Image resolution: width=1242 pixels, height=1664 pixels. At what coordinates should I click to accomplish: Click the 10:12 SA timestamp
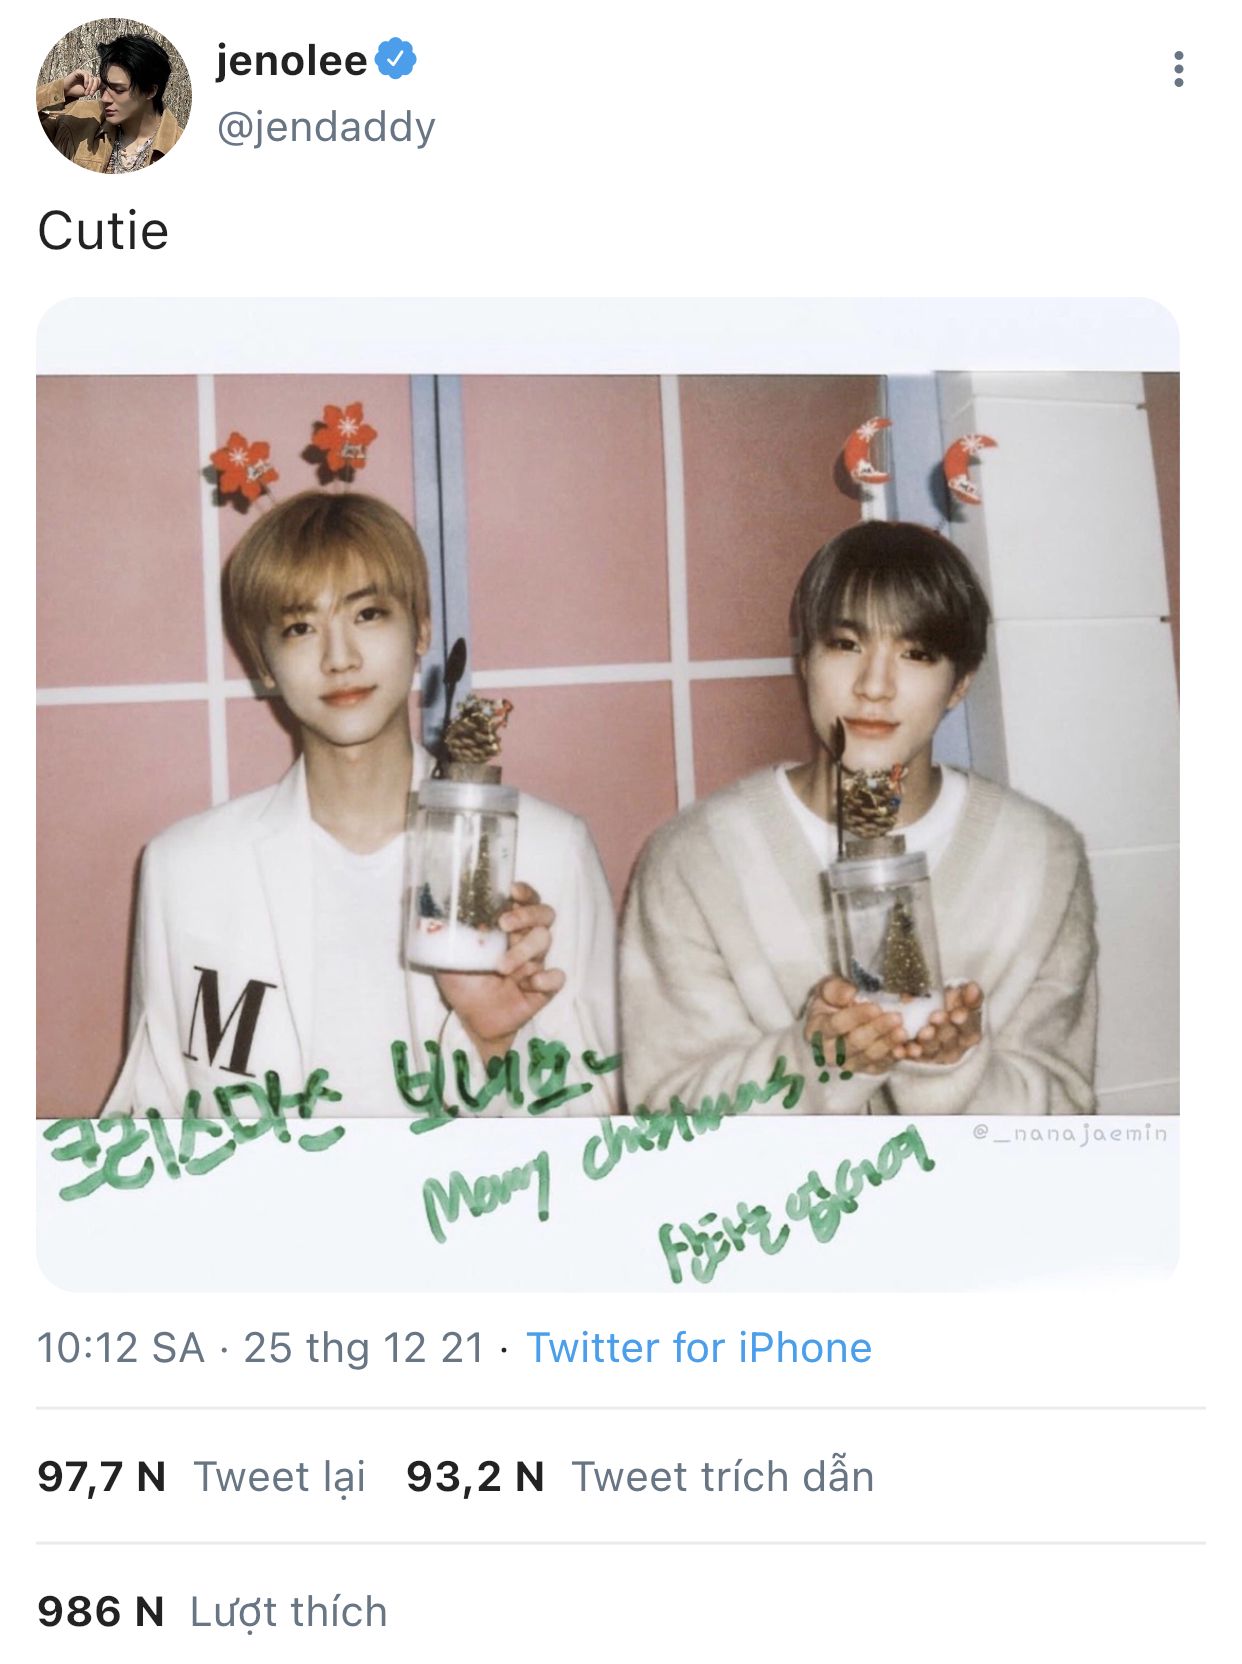point(121,1348)
